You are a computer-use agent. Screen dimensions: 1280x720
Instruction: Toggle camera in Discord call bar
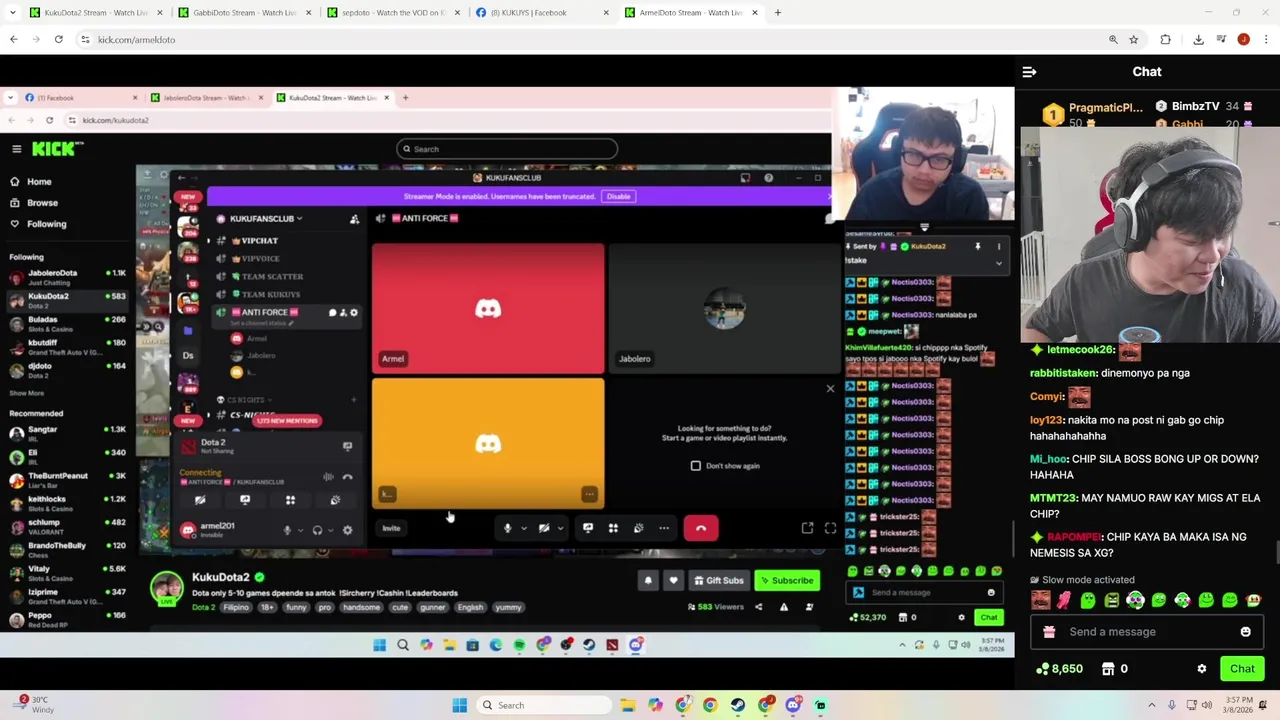[x=544, y=528]
